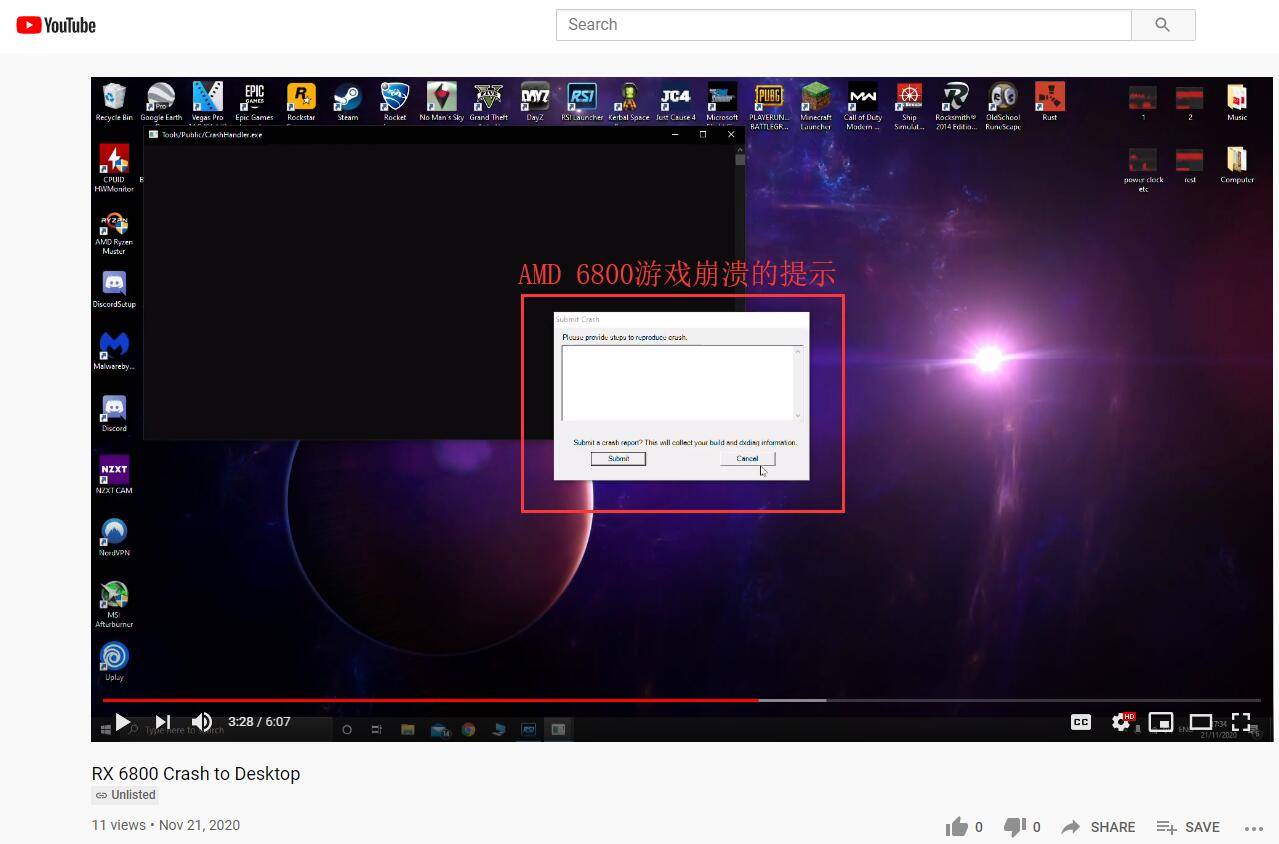
Task: Select the DayZ desktop icon
Action: [x=535, y=102]
